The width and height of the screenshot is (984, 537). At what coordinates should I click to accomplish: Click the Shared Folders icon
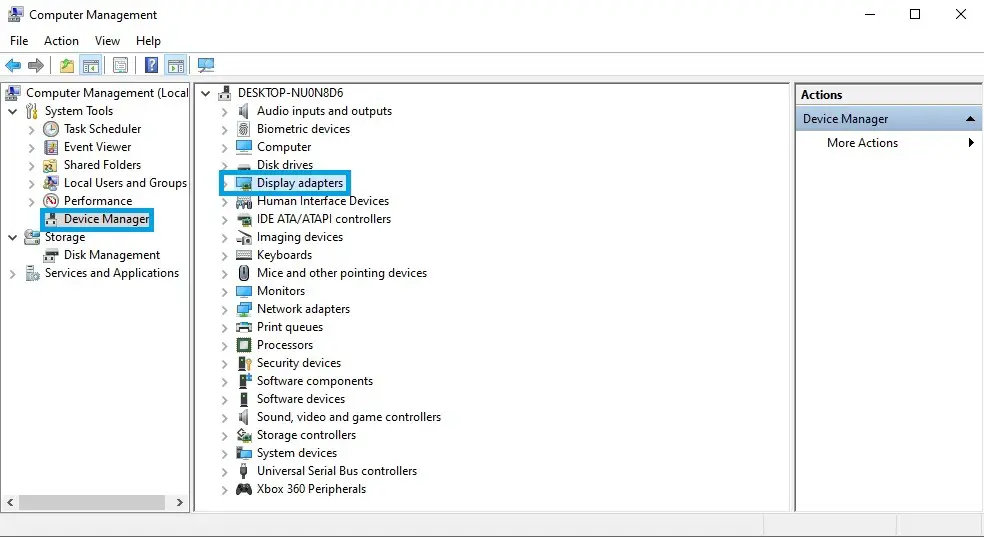[51, 165]
